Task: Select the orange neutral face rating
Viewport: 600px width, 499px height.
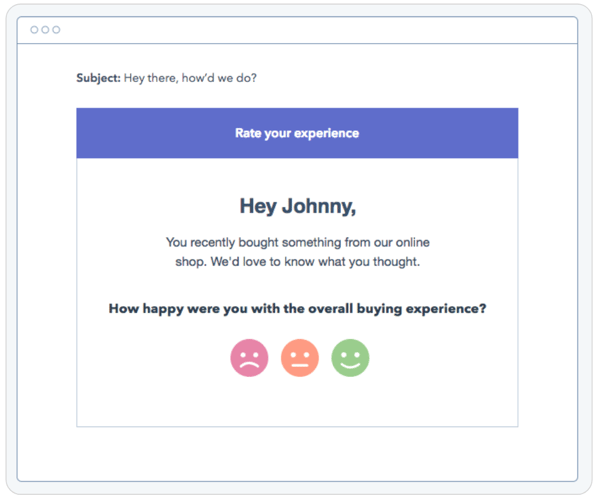Action: 299,357
